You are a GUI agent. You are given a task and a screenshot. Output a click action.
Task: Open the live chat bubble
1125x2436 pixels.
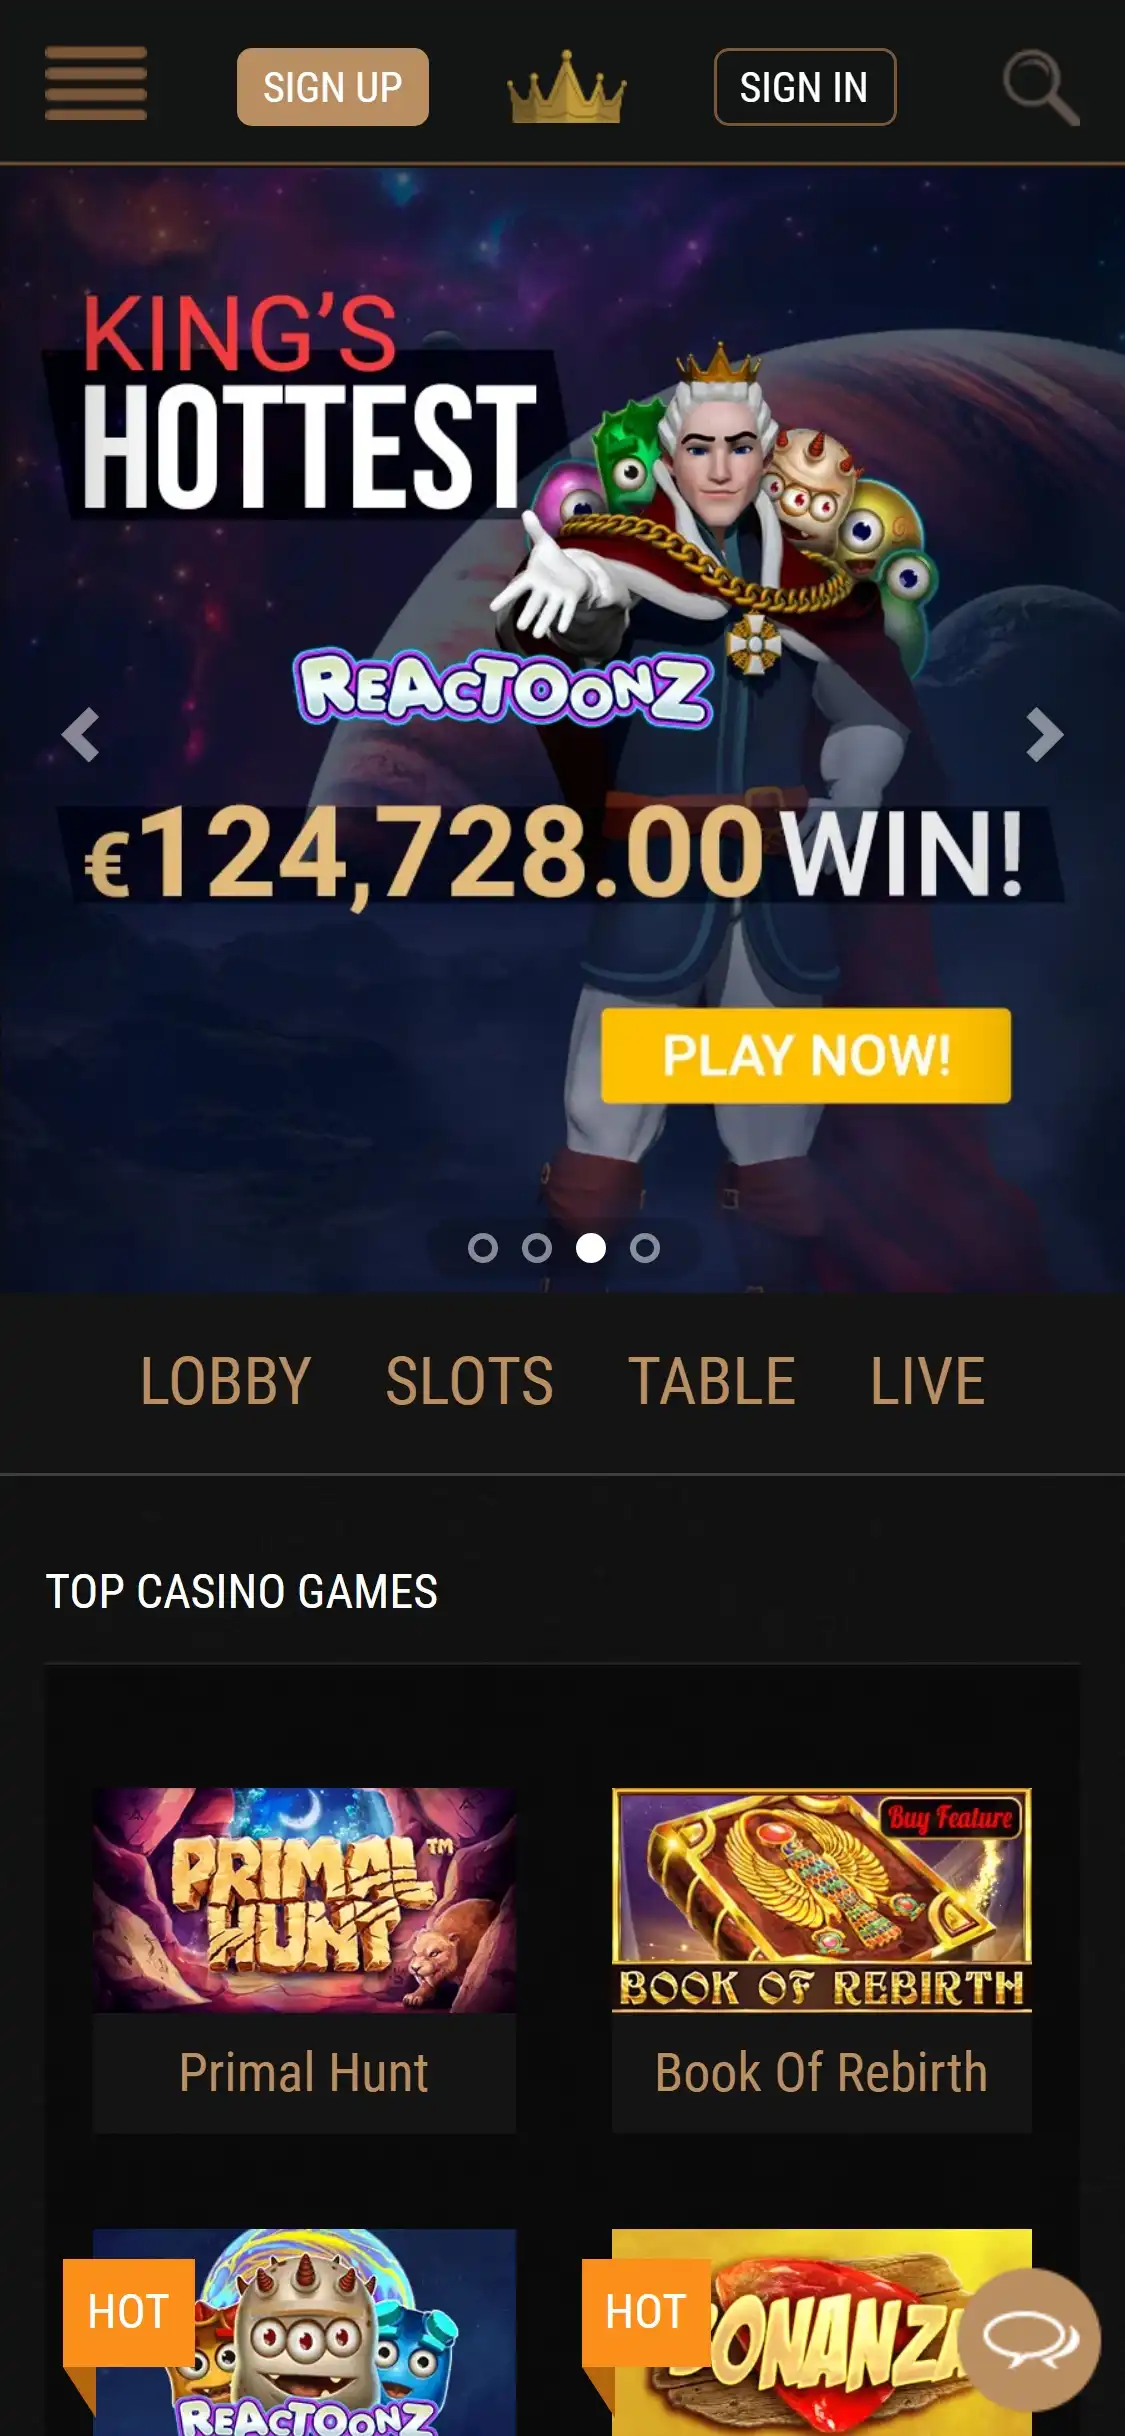(1030, 2338)
